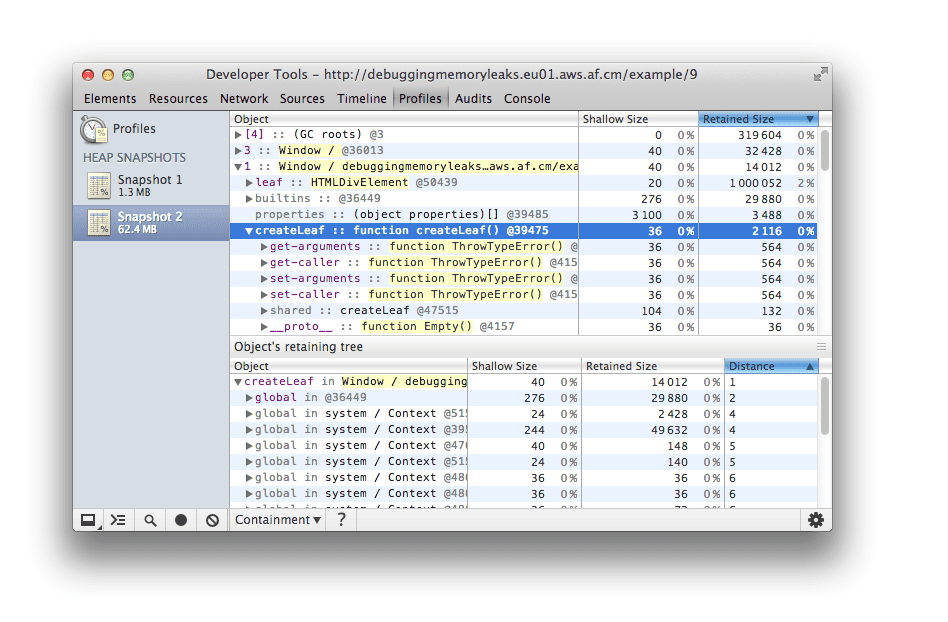The image size is (948, 622).
Task: Switch to the Timeline tab
Action: point(361,99)
